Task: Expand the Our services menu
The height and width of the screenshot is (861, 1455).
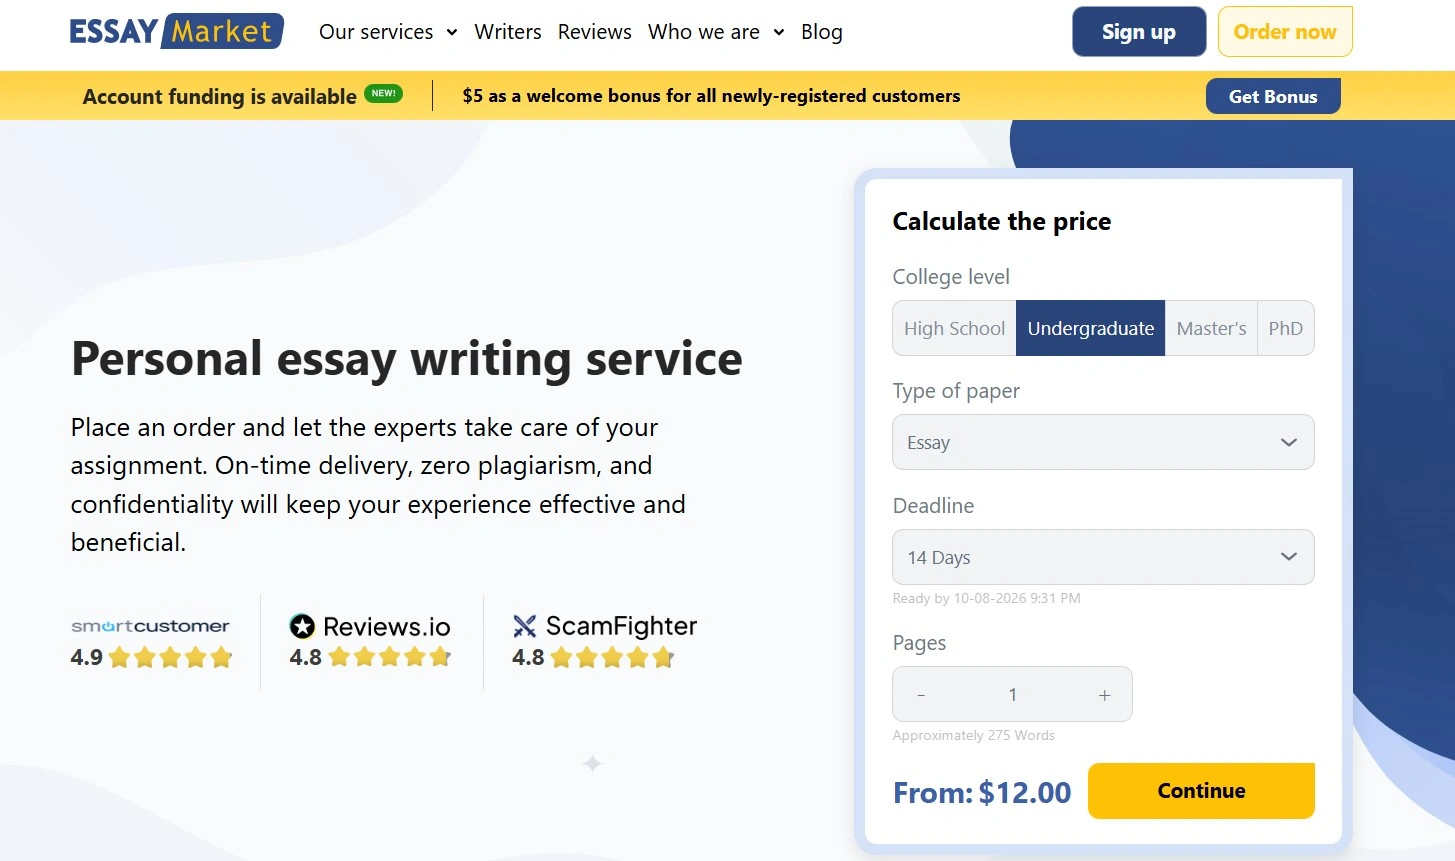Action: (388, 32)
